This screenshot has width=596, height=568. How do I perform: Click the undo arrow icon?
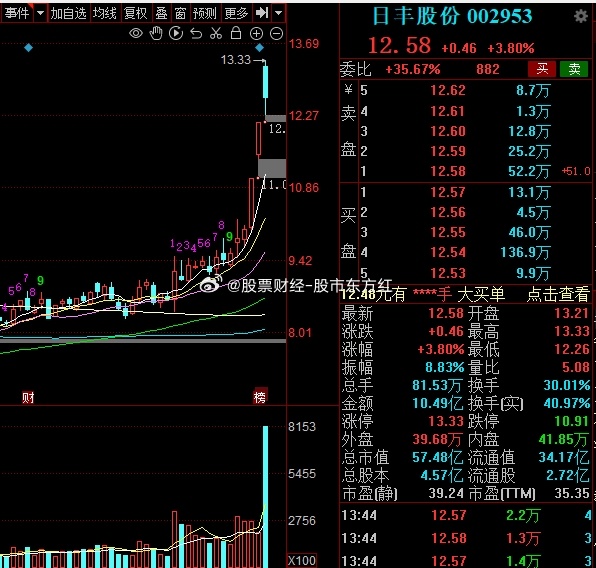click(x=196, y=34)
